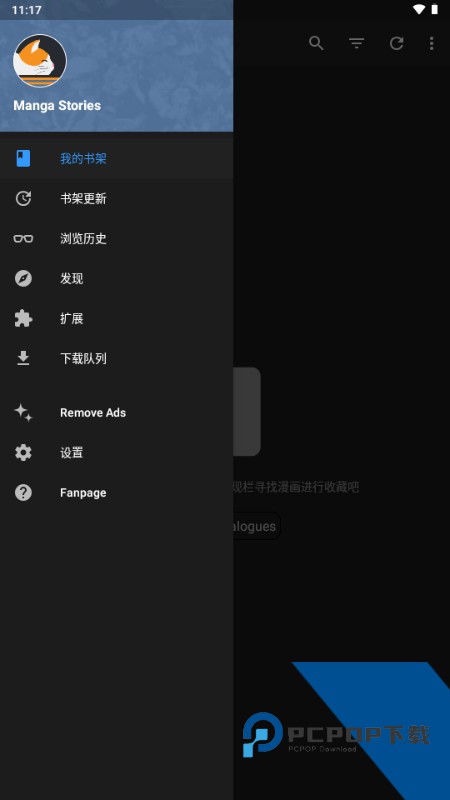The image size is (450, 800).
Task: Select the blue bookmark icon for 我的书架
Action: (23, 159)
